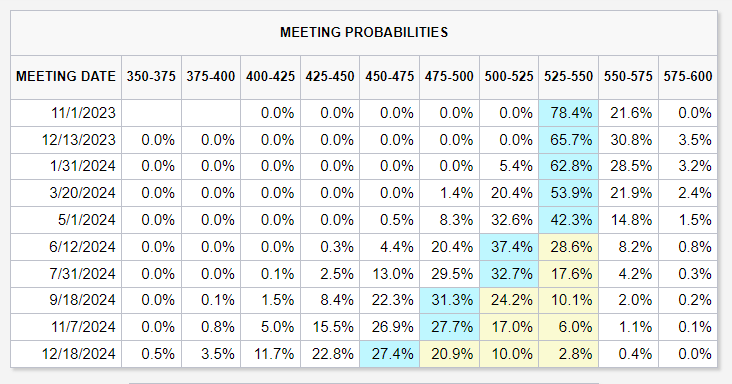This screenshot has height=384, width=732.
Task: Select the 78.4% cell for 11/1/2023
Action: click(569, 113)
